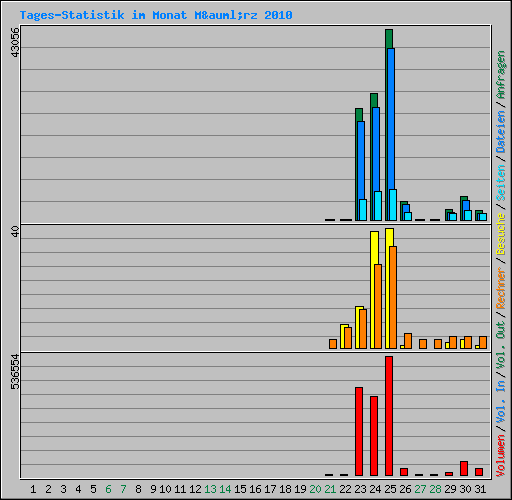Click the x-axis day label 22
Screen dimensions: 512x500
(345, 489)
